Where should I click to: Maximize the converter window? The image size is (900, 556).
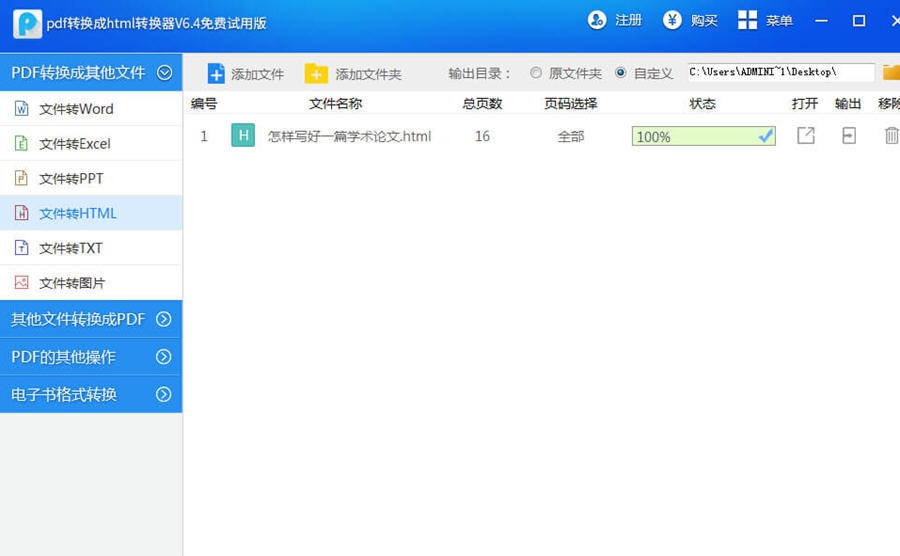pyautogui.click(x=859, y=21)
